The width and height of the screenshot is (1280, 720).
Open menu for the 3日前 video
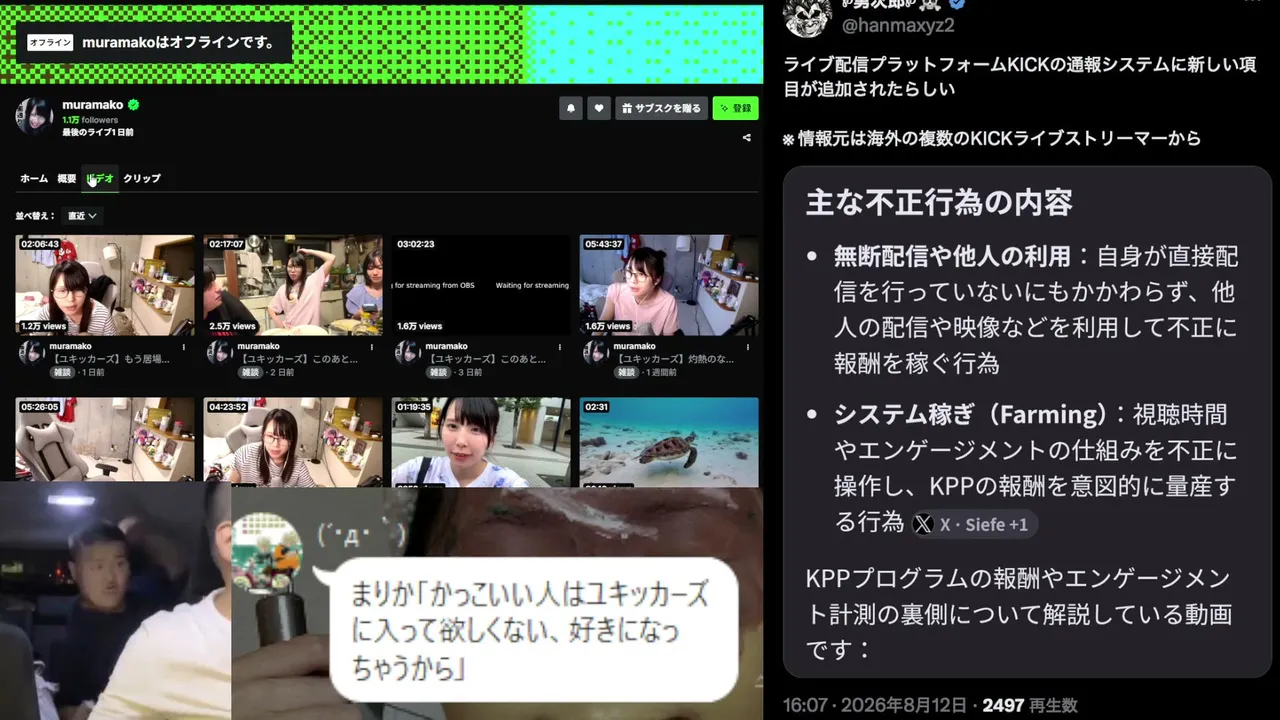pyautogui.click(x=559, y=347)
